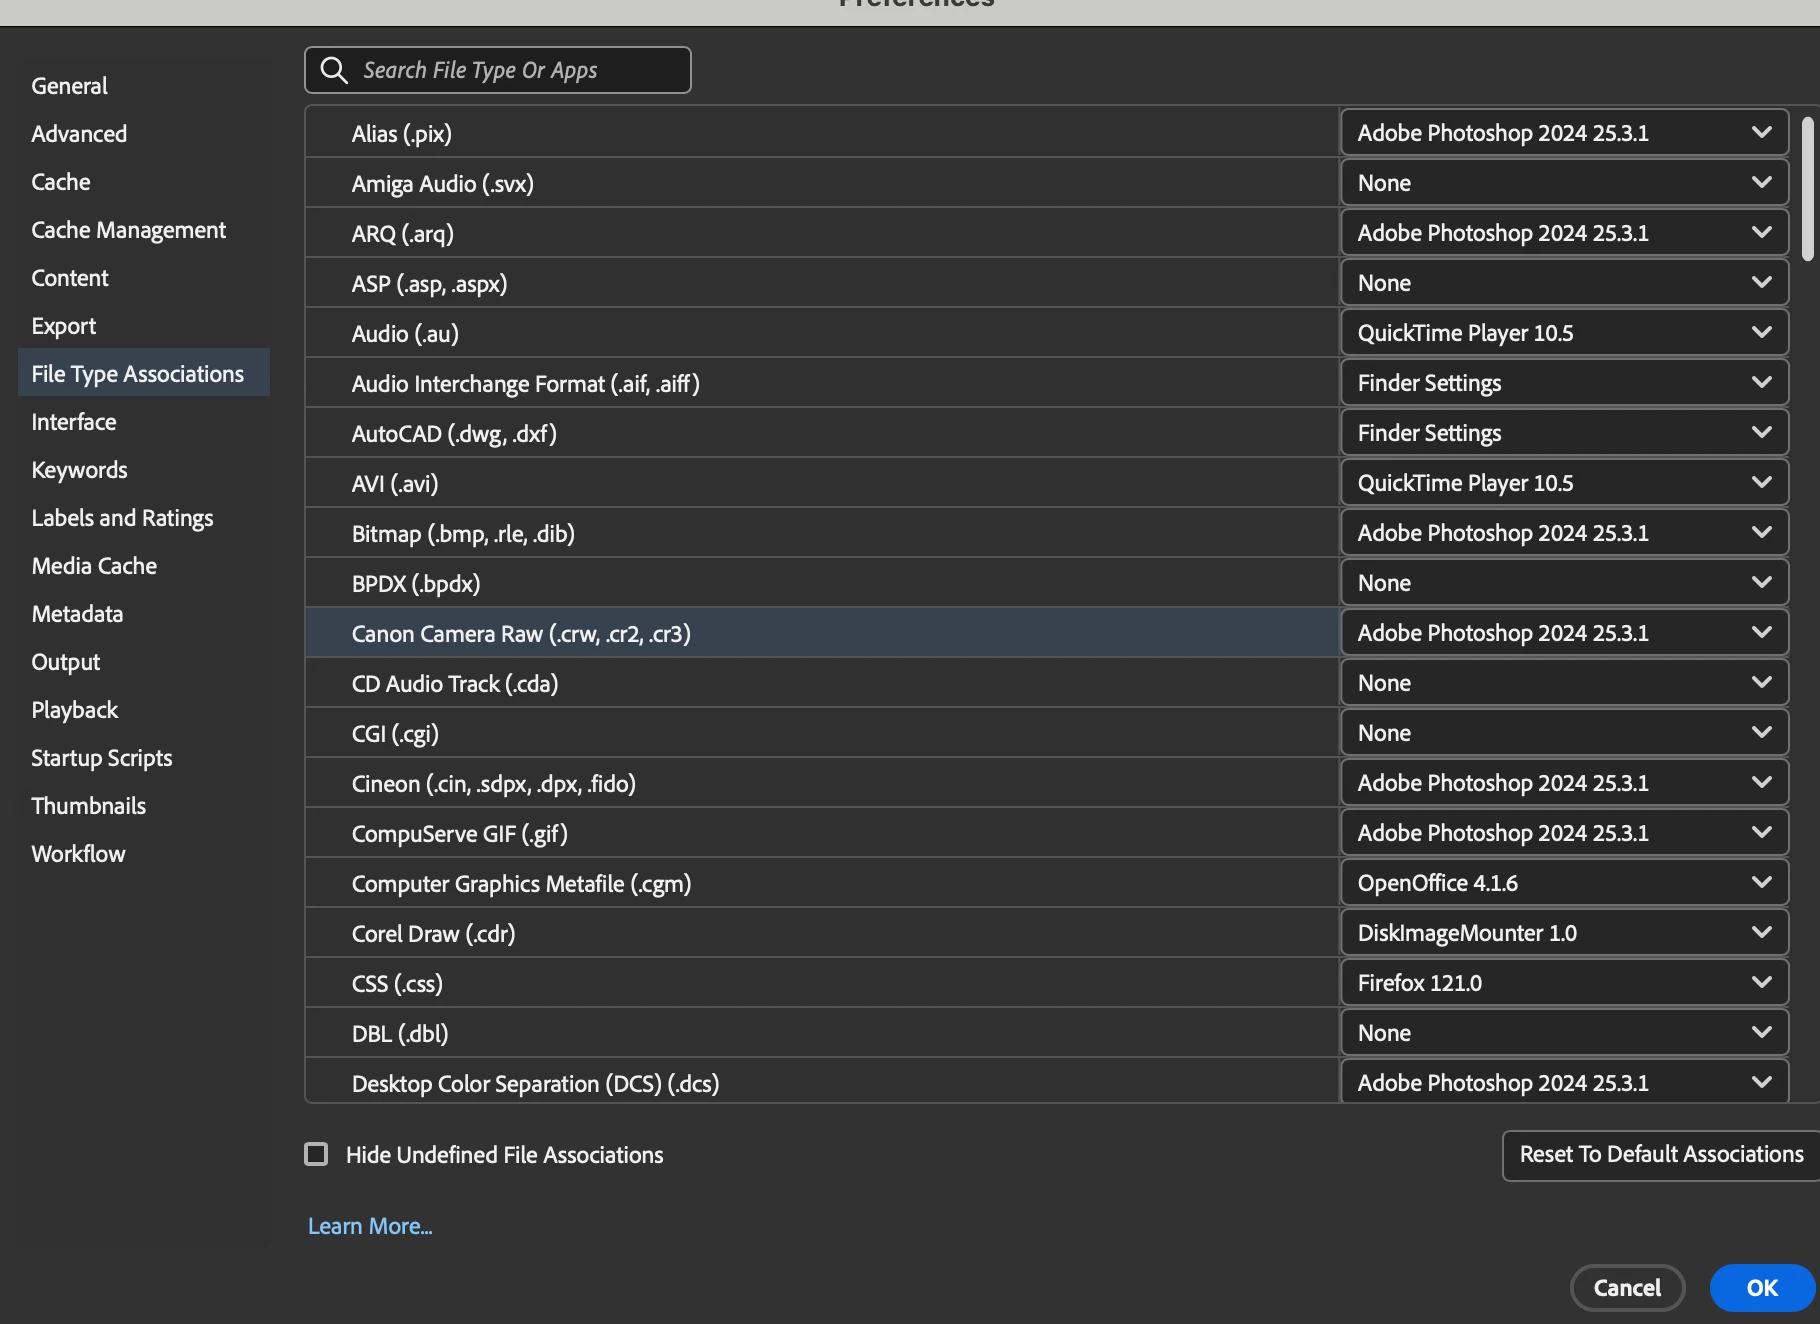Enable Hide Undefined File Associations checkbox

coord(316,1154)
